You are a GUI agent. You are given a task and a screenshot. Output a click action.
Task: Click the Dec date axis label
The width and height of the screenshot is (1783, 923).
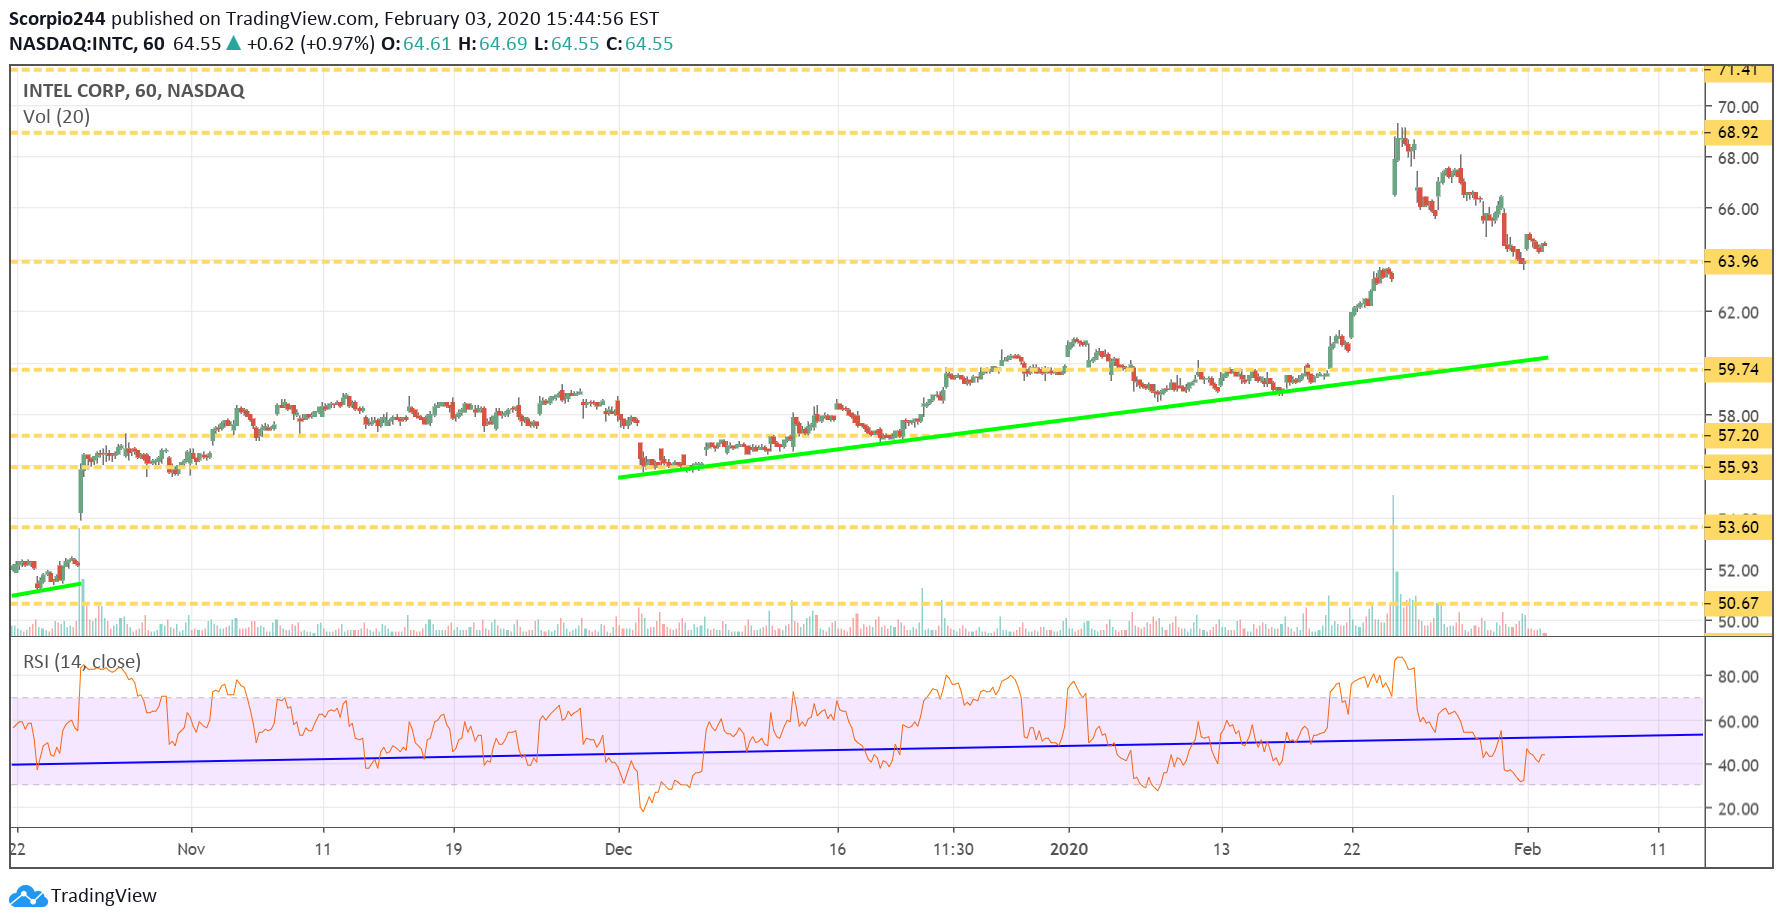[618, 849]
